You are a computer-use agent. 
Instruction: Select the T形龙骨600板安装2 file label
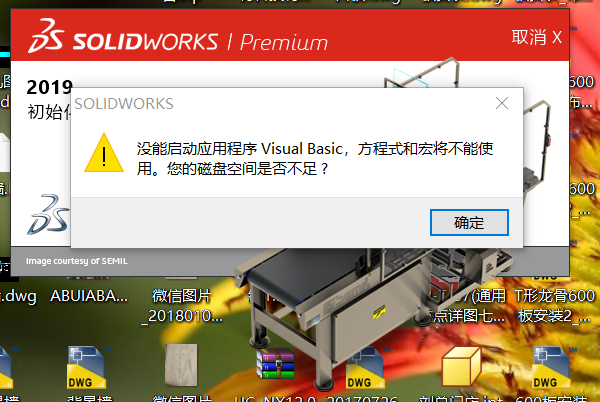click(x=554, y=306)
